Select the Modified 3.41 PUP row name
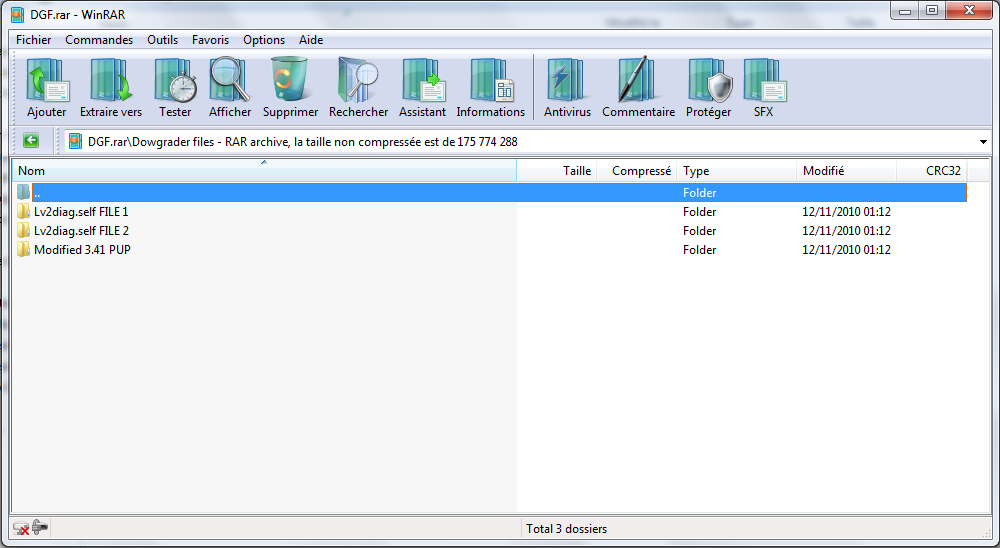The image size is (1000, 548). [x=82, y=250]
